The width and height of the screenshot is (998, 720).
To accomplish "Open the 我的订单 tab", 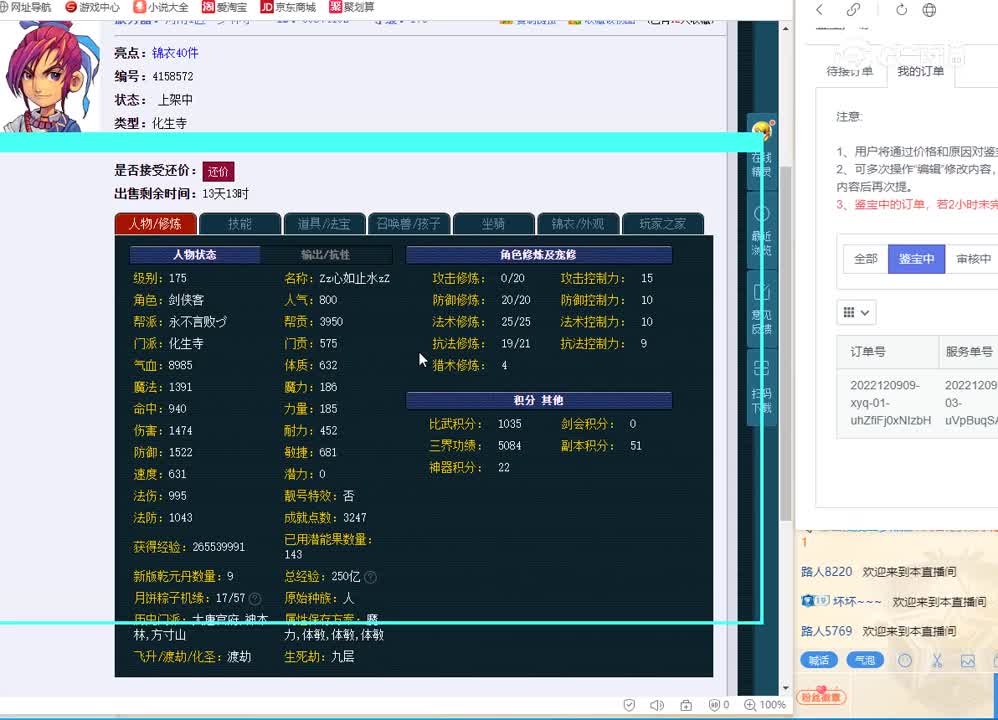I will [920, 71].
